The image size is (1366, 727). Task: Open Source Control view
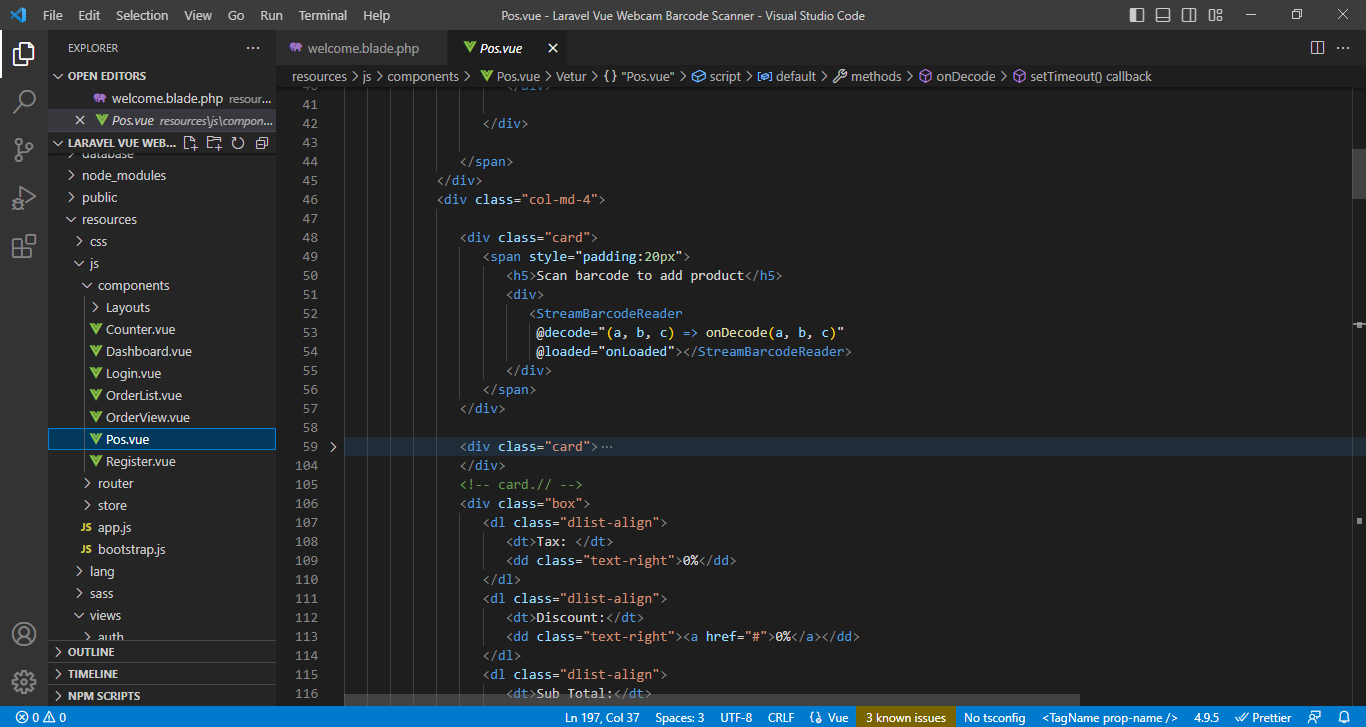click(x=24, y=150)
